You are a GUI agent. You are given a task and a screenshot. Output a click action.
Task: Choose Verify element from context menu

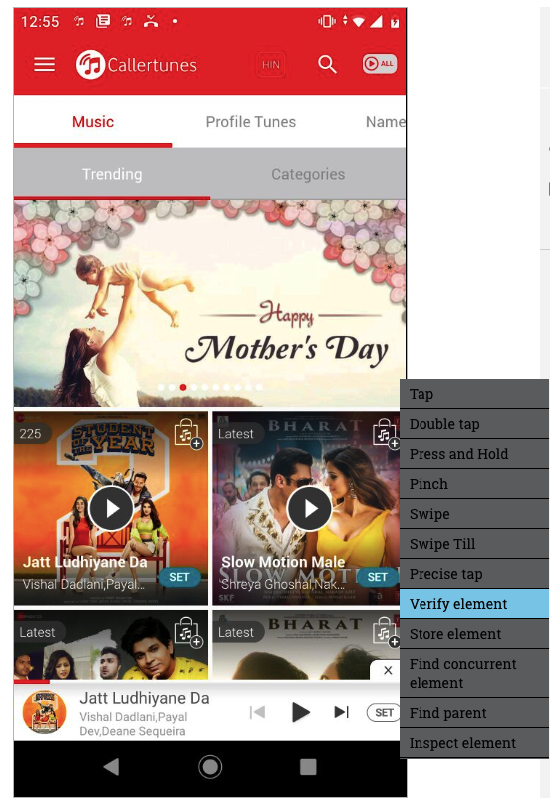point(474,604)
